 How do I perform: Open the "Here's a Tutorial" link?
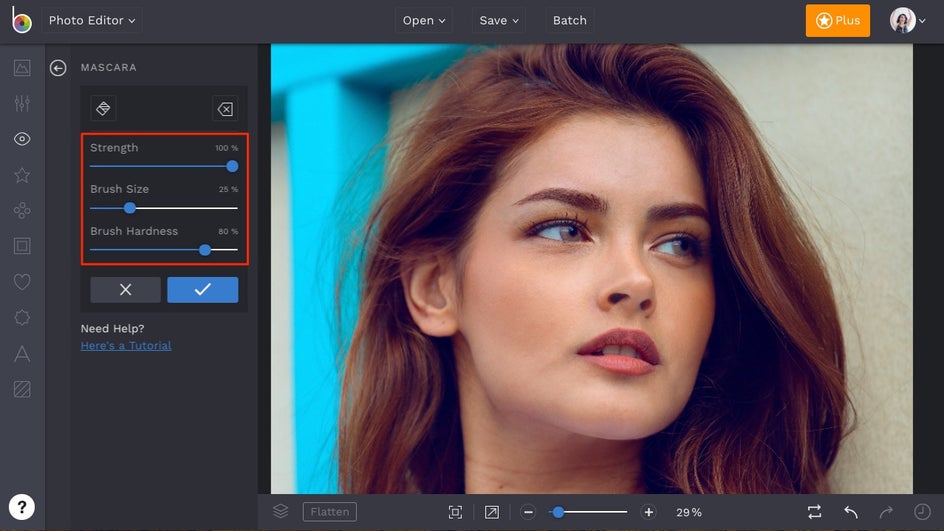(x=126, y=346)
